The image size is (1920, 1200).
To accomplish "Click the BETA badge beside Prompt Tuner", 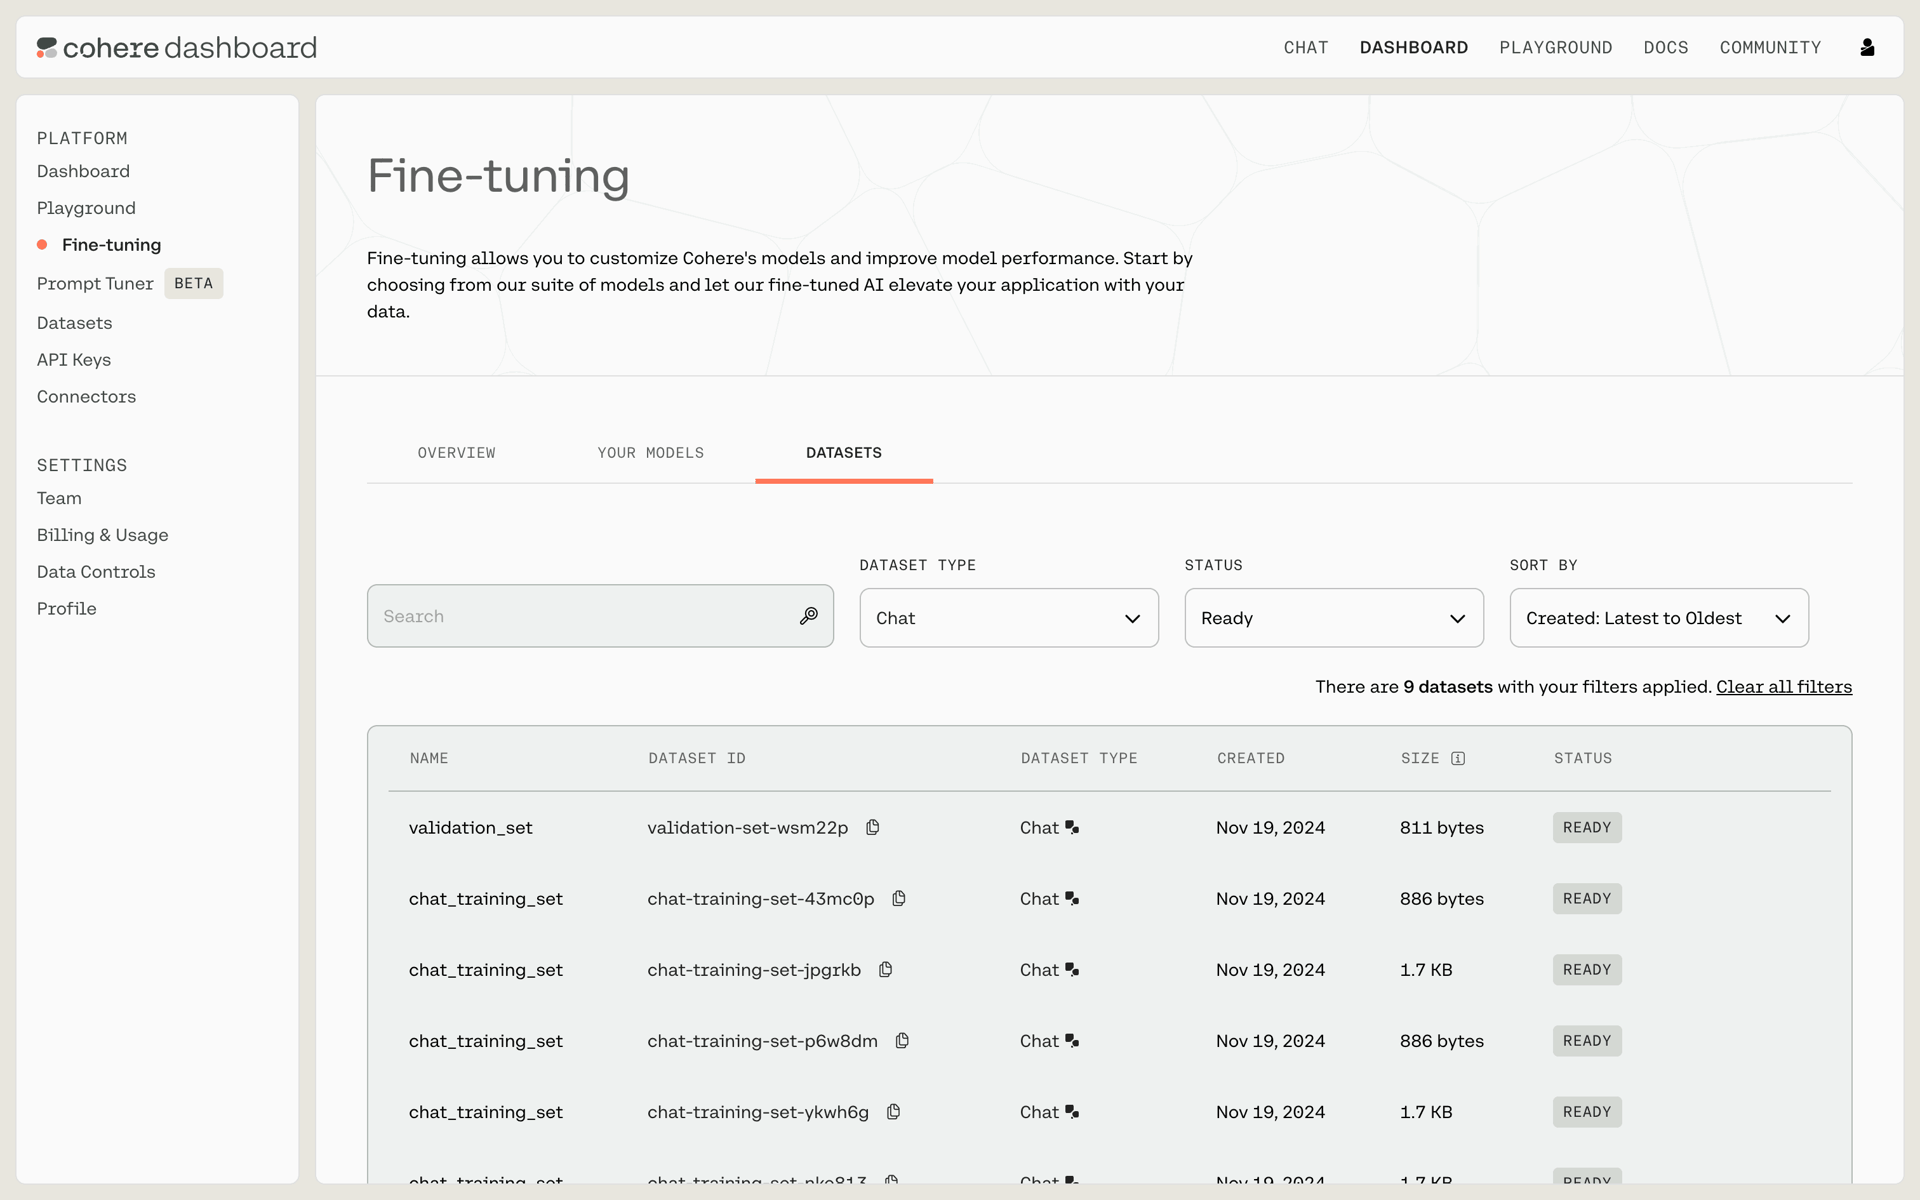I will (x=194, y=284).
